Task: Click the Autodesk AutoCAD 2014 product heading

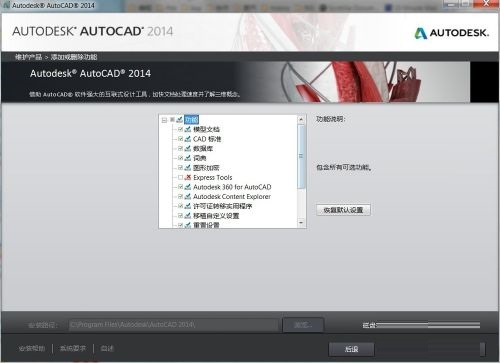Action: click(x=90, y=73)
